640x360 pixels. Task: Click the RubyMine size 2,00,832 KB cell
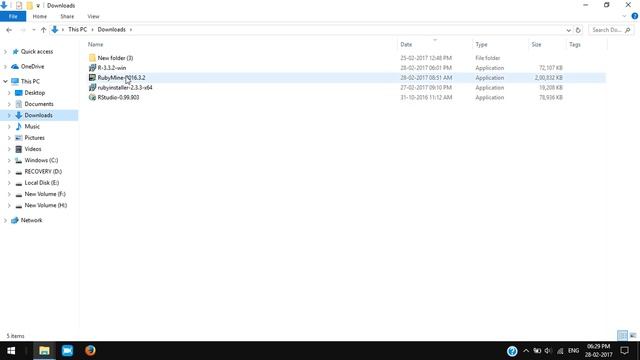(548, 78)
